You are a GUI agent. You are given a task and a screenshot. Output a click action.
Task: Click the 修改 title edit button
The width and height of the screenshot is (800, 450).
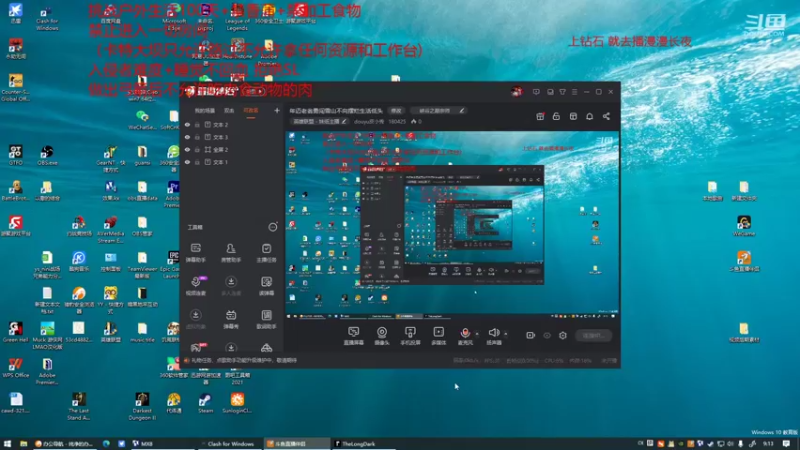click(396, 111)
